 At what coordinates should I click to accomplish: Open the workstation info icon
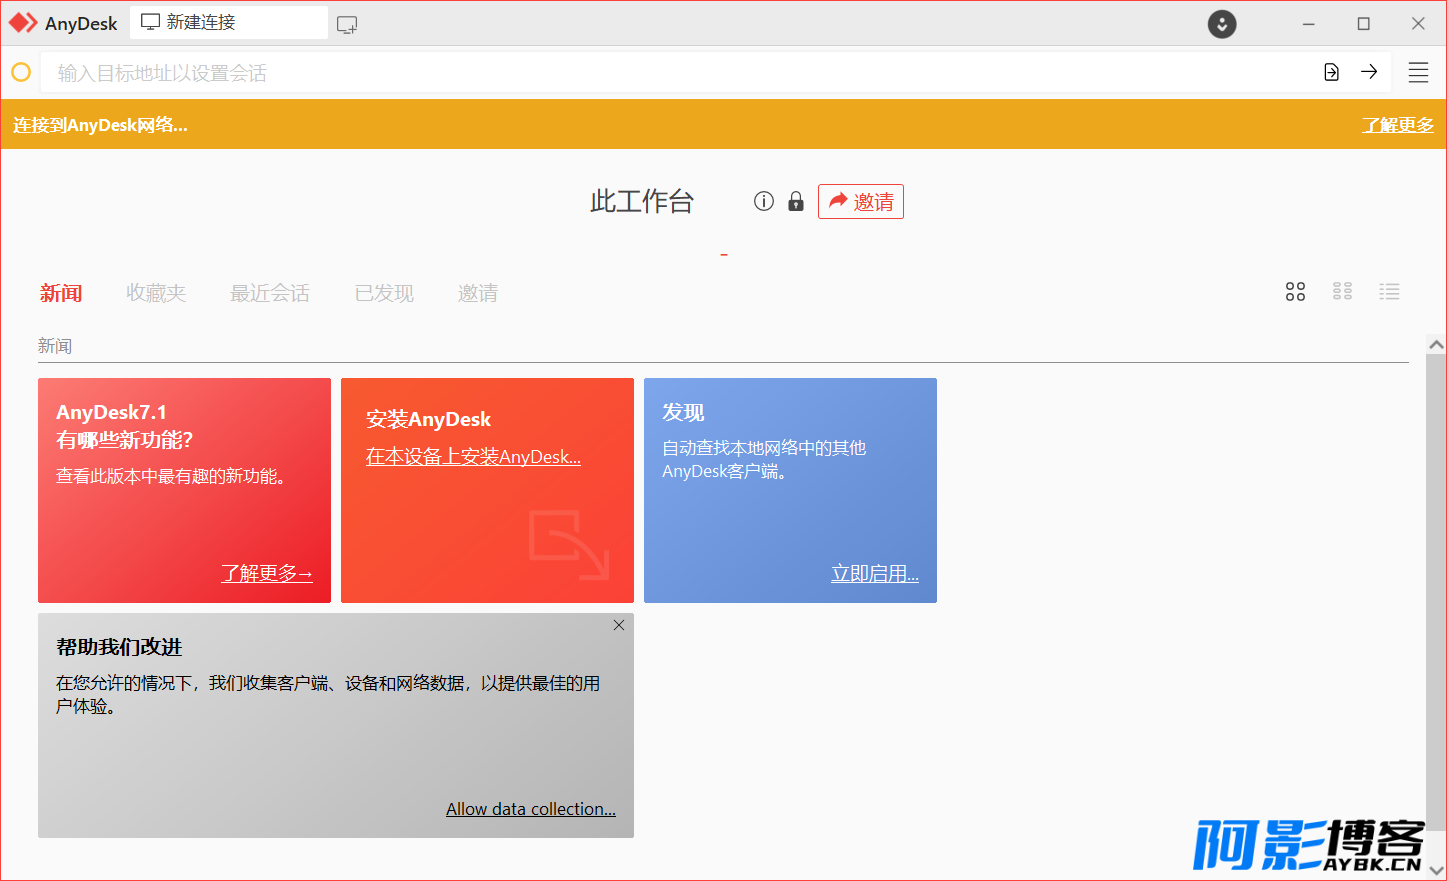pos(764,202)
